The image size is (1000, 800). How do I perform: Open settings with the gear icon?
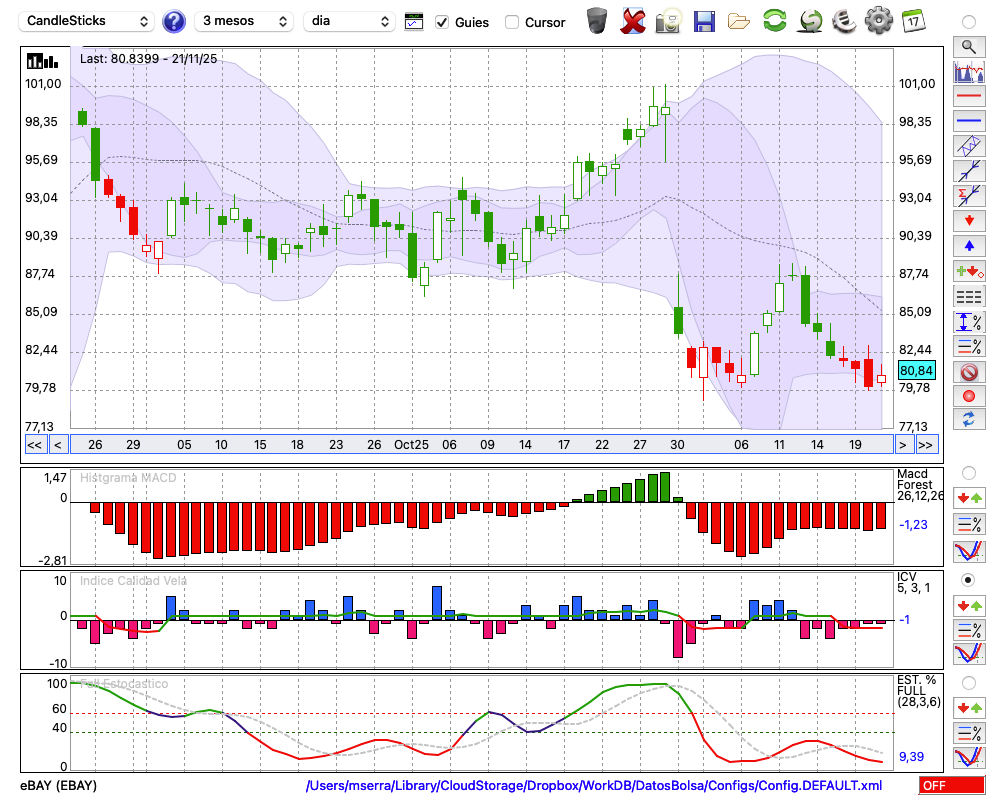point(877,21)
